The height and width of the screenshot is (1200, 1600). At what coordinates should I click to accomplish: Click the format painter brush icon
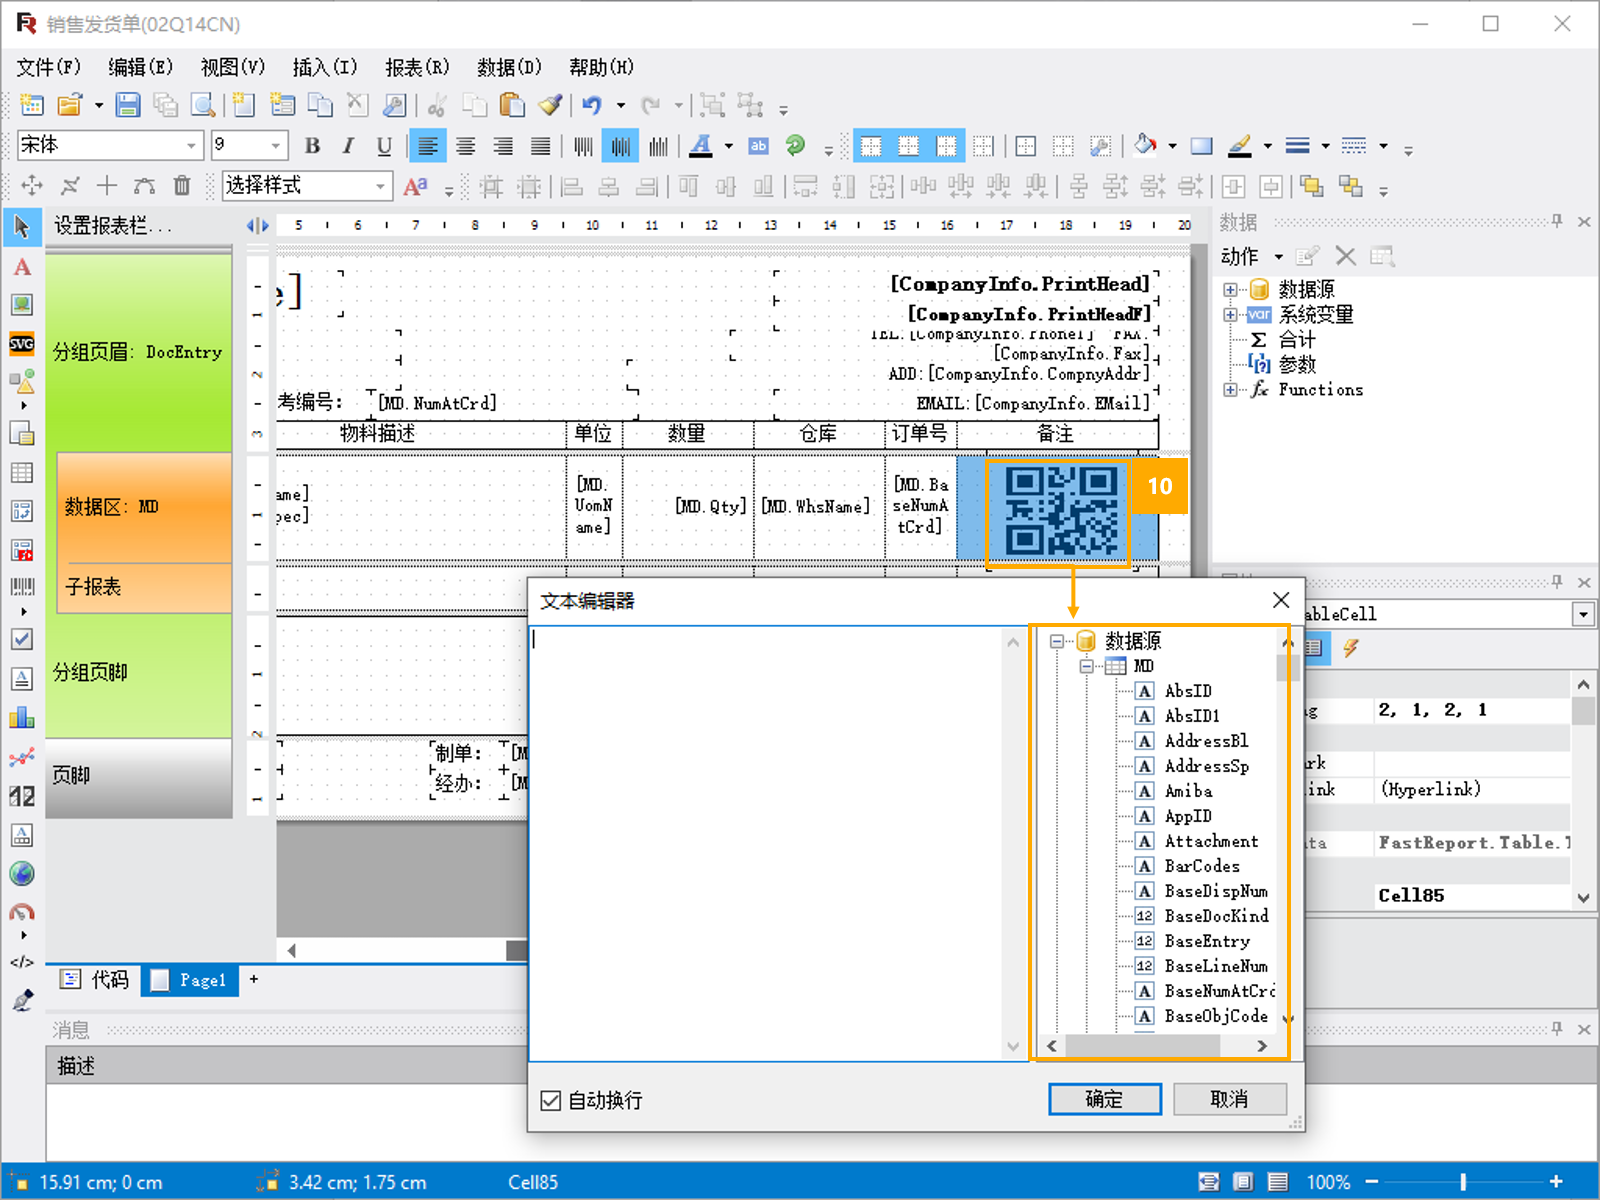550,105
